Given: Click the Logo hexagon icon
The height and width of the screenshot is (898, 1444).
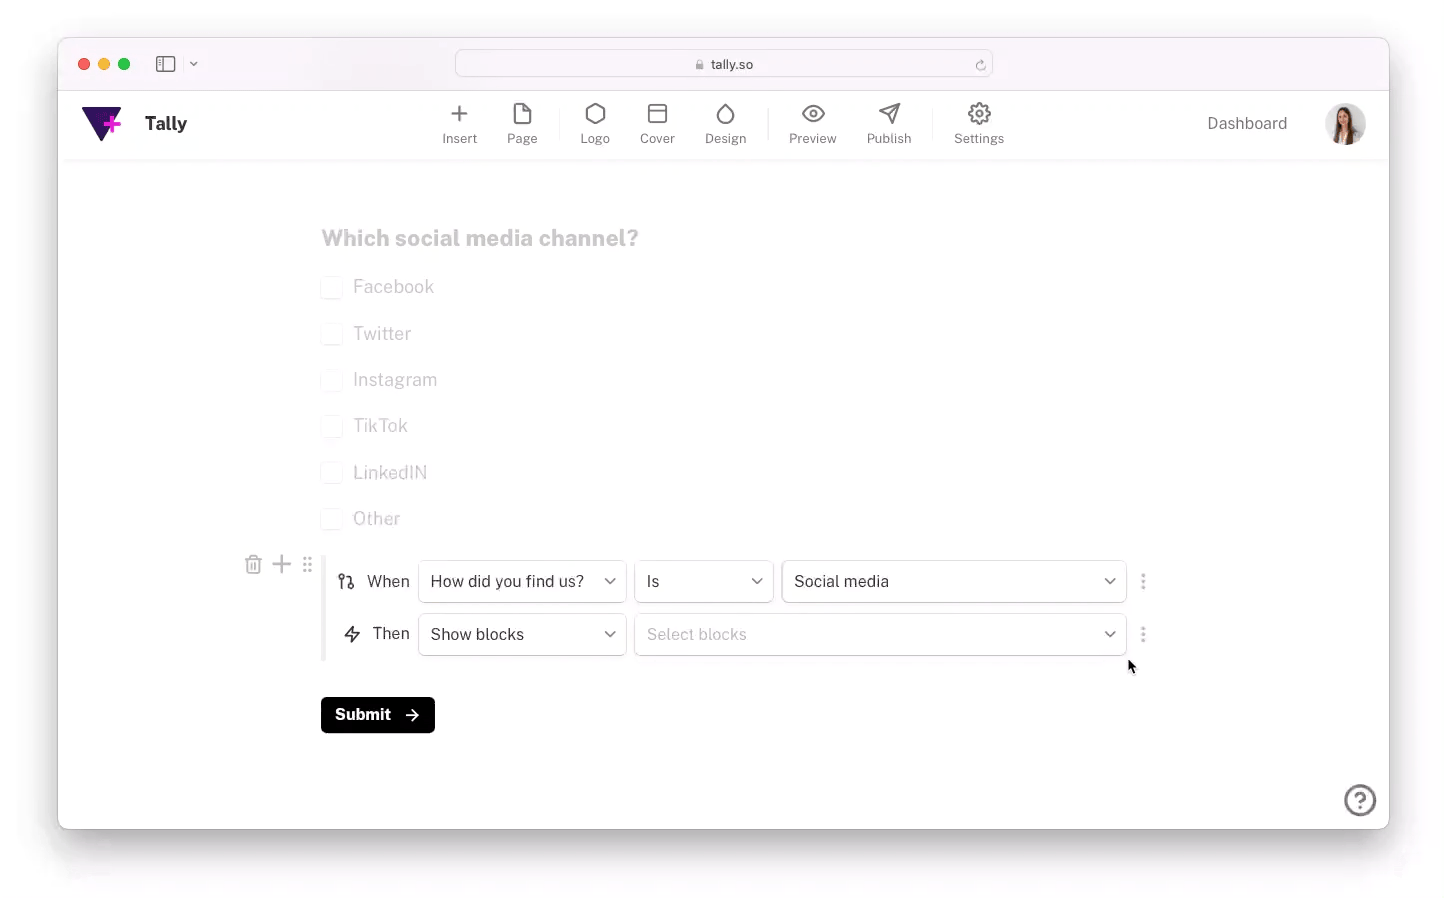Looking at the screenshot, I should click(x=595, y=113).
